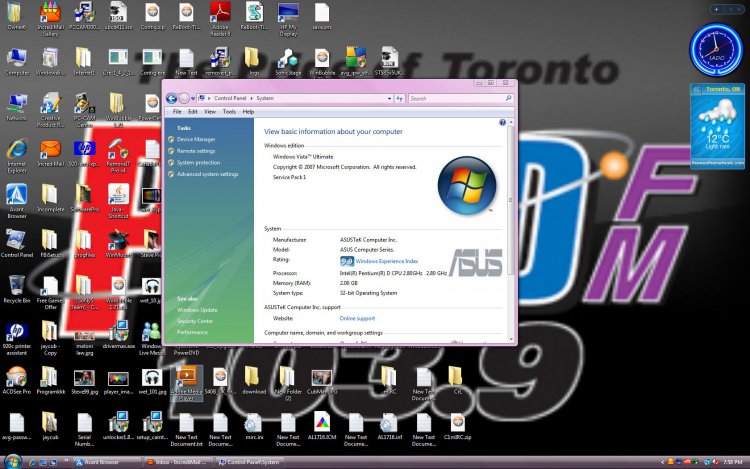Open the Free Game Offer shortcut

[x=50, y=293]
